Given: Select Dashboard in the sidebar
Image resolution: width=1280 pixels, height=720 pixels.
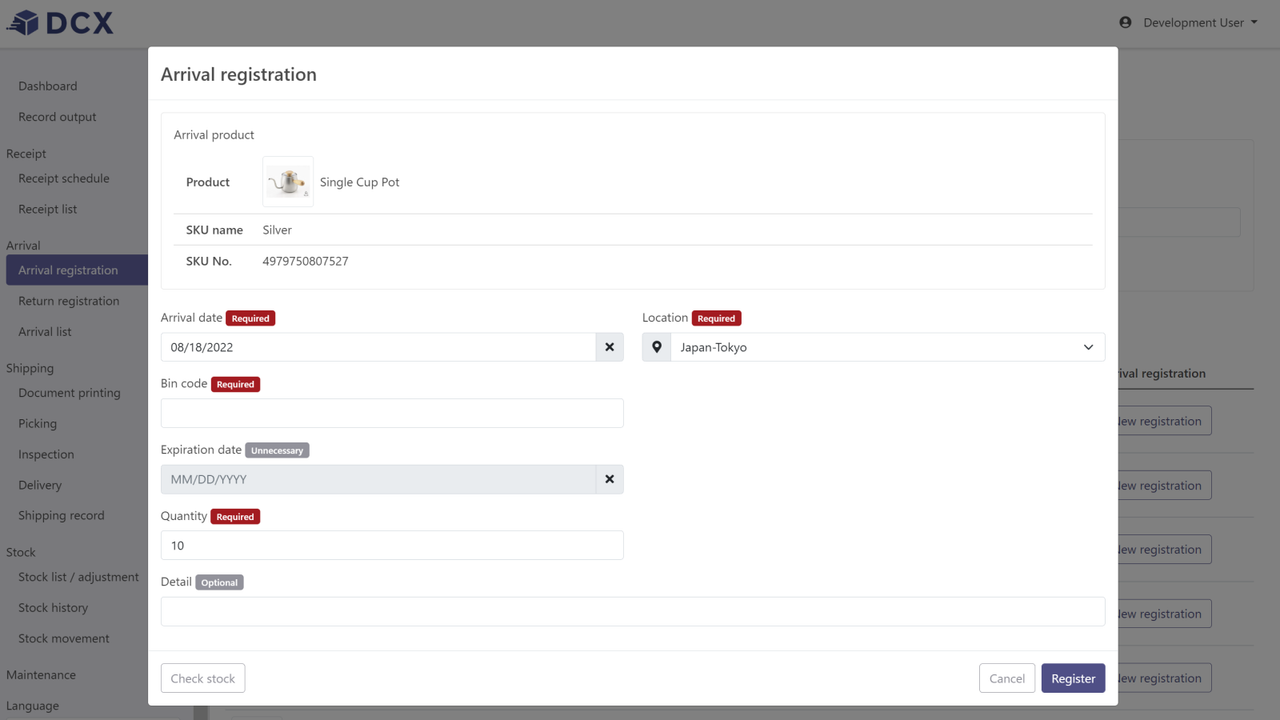Looking at the screenshot, I should pos(47,86).
